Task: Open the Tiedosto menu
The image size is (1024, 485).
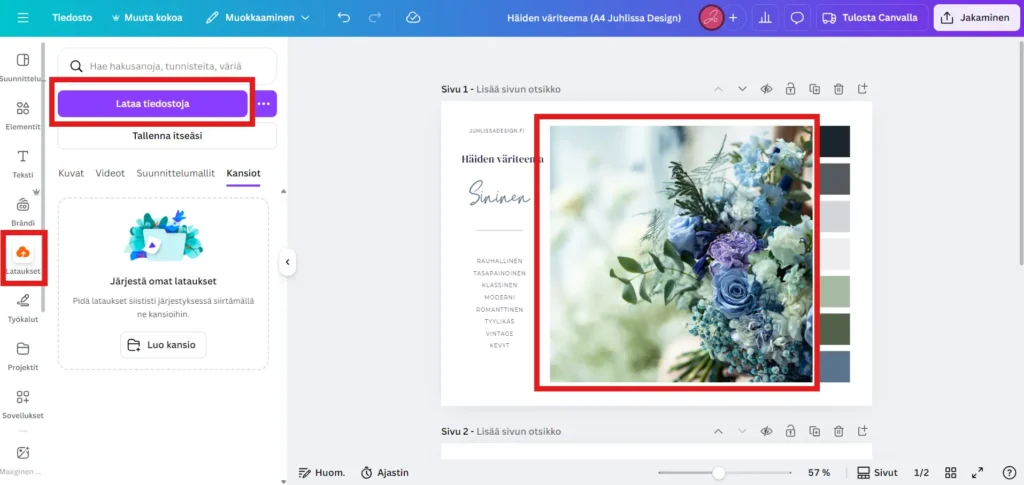Action: [x=72, y=18]
